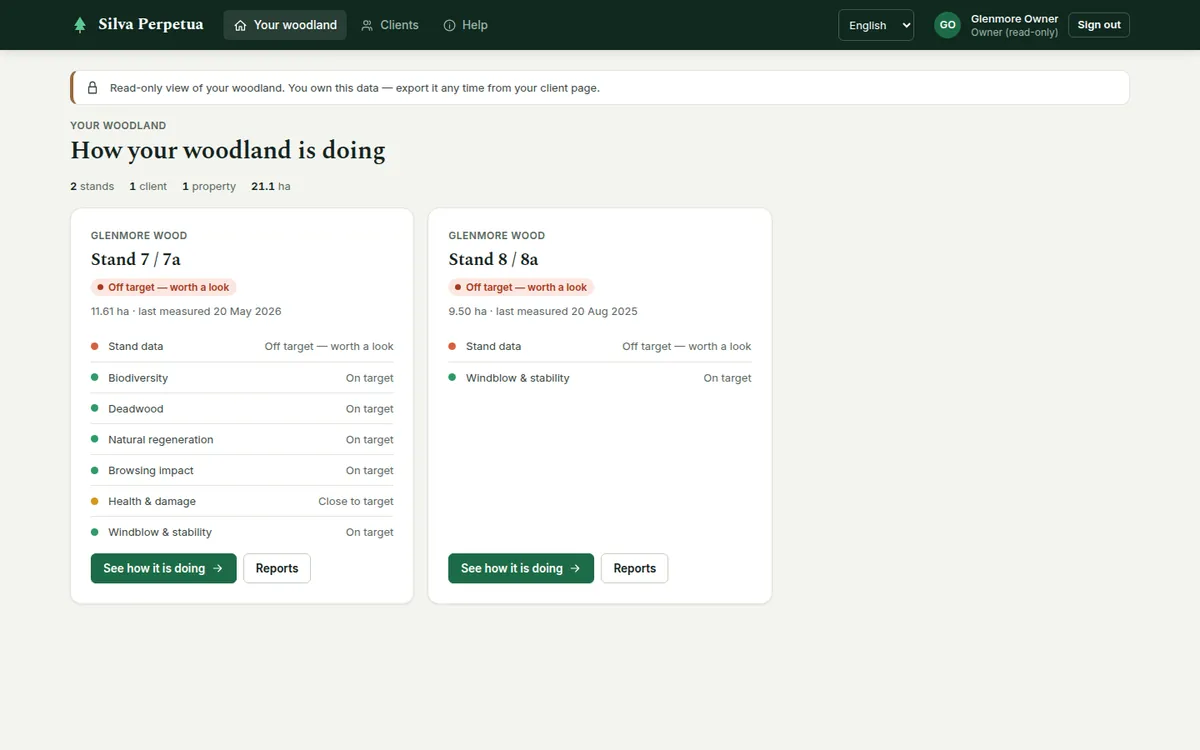Click the home icon beside Your woodland
The width and height of the screenshot is (1200, 750).
(240, 25)
